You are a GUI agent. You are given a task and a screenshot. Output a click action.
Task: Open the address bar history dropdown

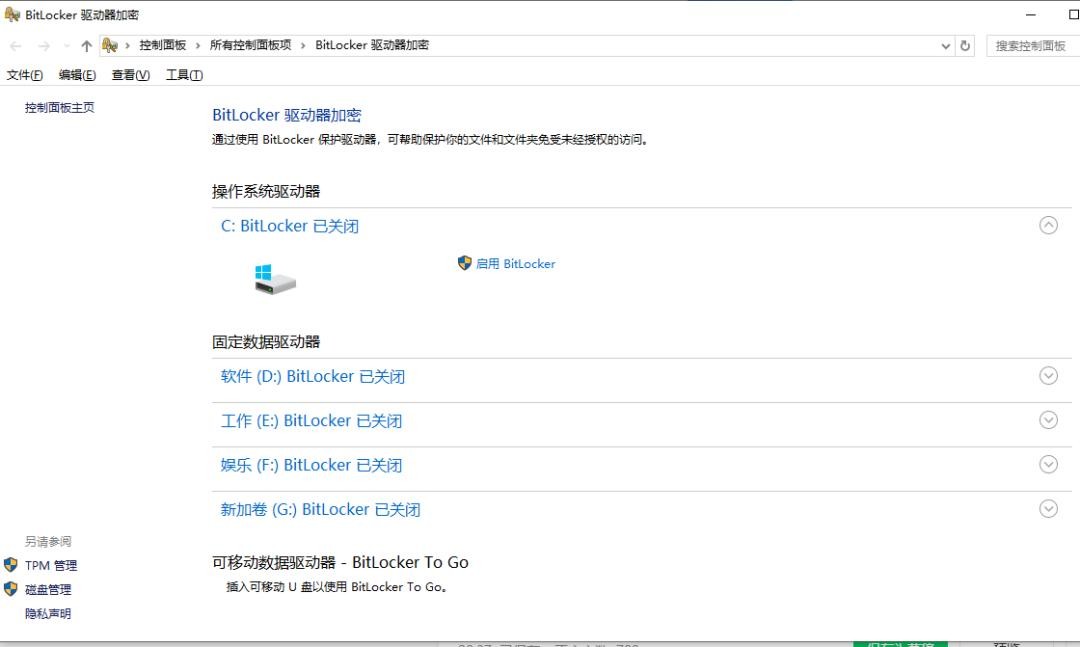coord(946,46)
